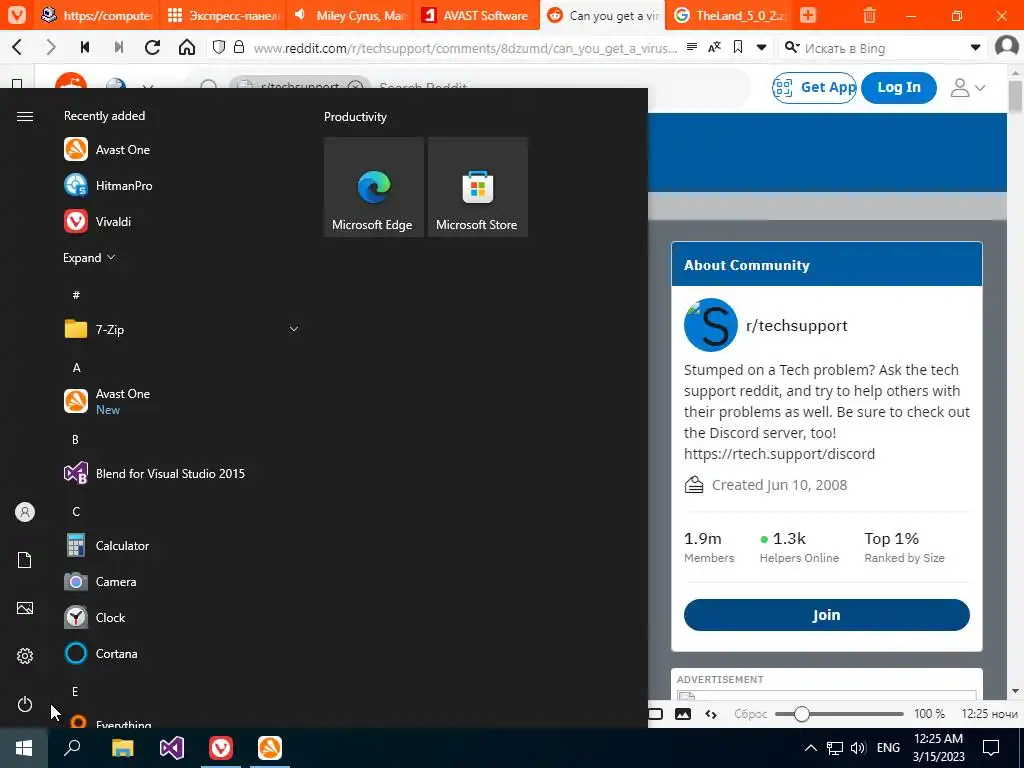The height and width of the screenshot is (768, 1024).
Task: Open the Vivaldi profile avatar
Action: (x=1006, y=47)
